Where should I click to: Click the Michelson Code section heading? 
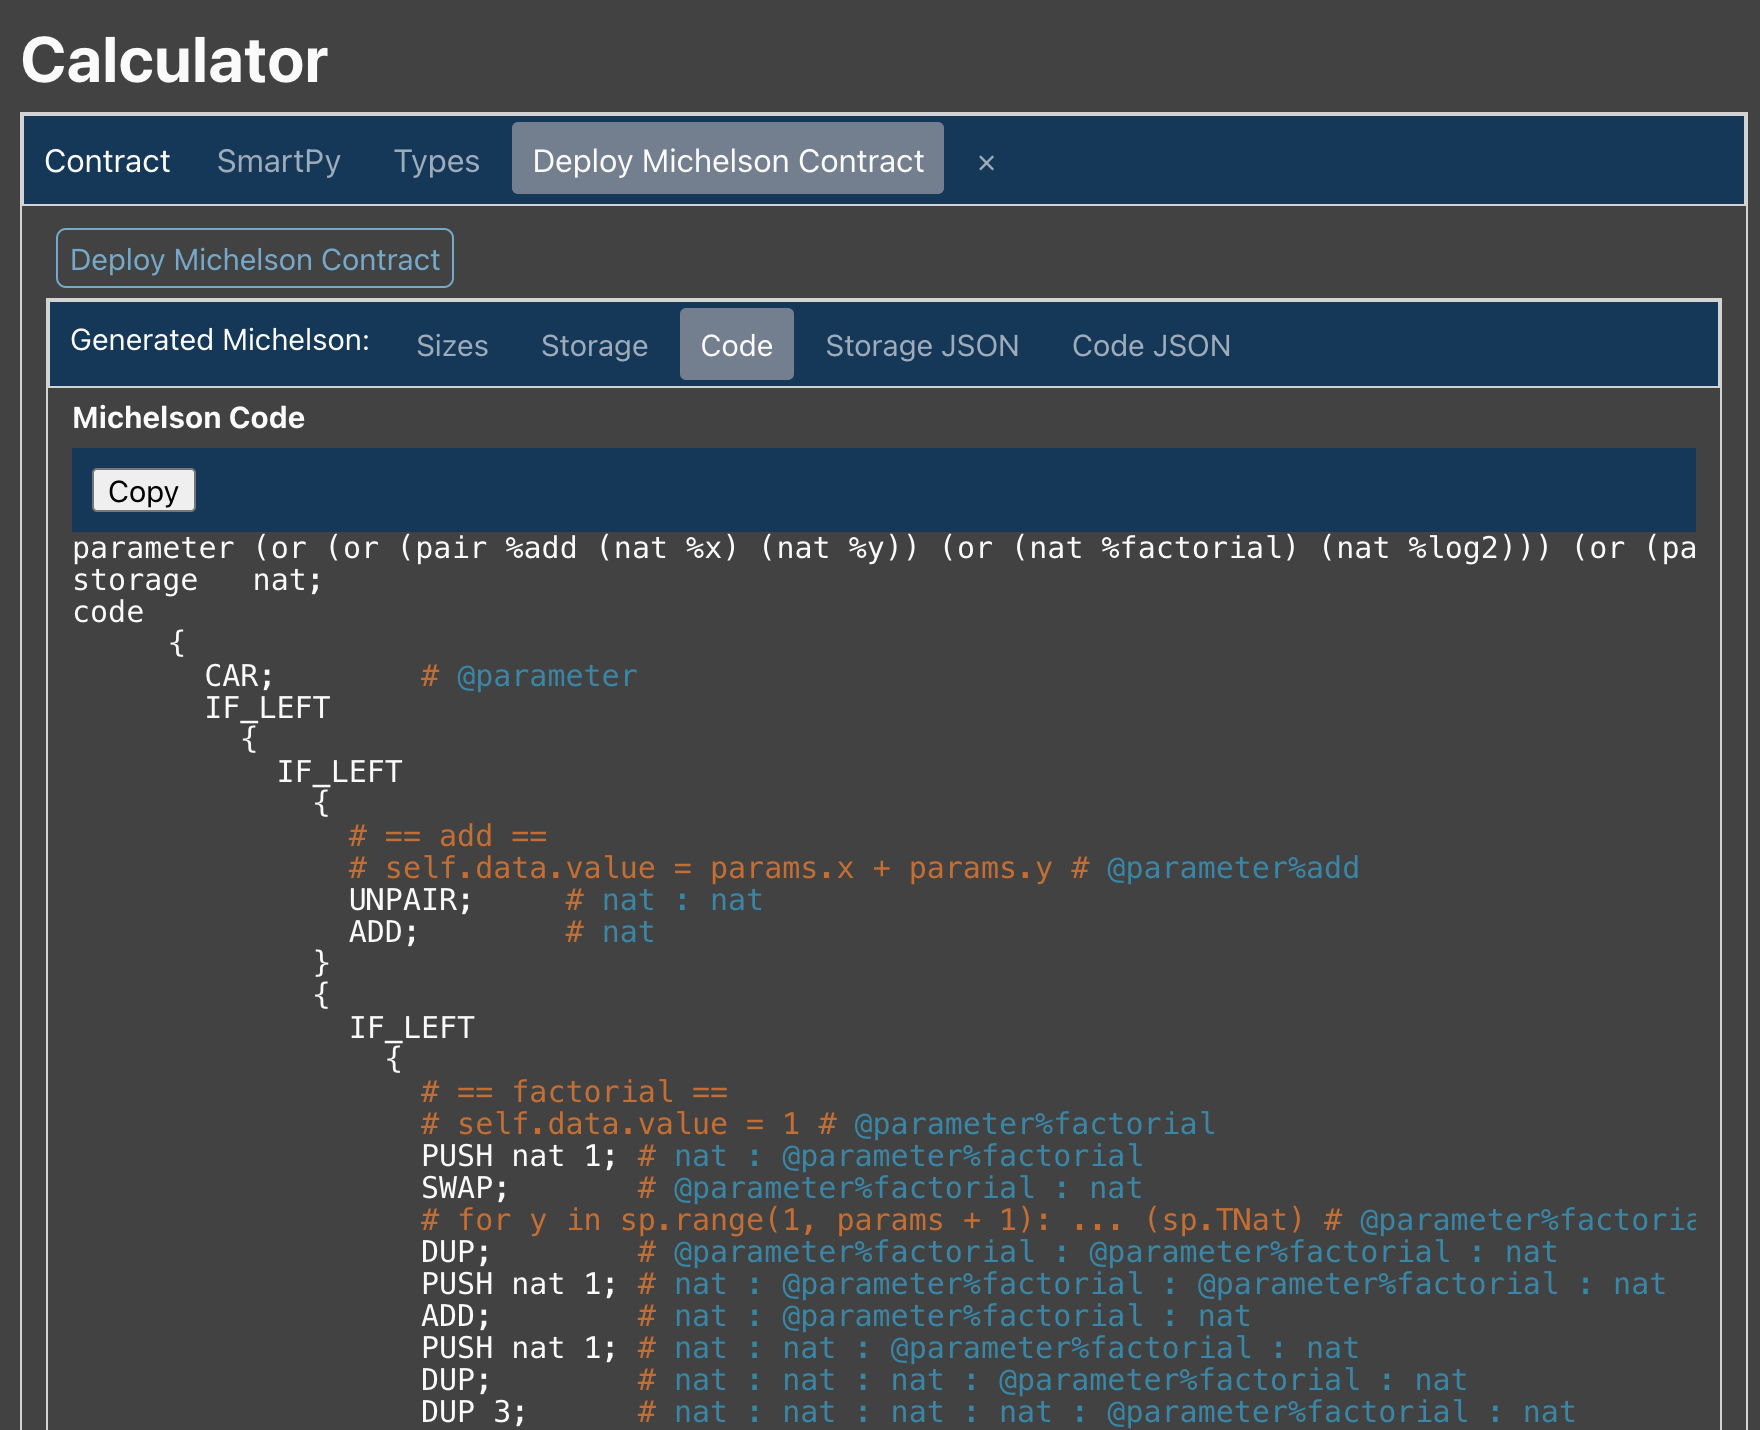click(x=188, y=418)
